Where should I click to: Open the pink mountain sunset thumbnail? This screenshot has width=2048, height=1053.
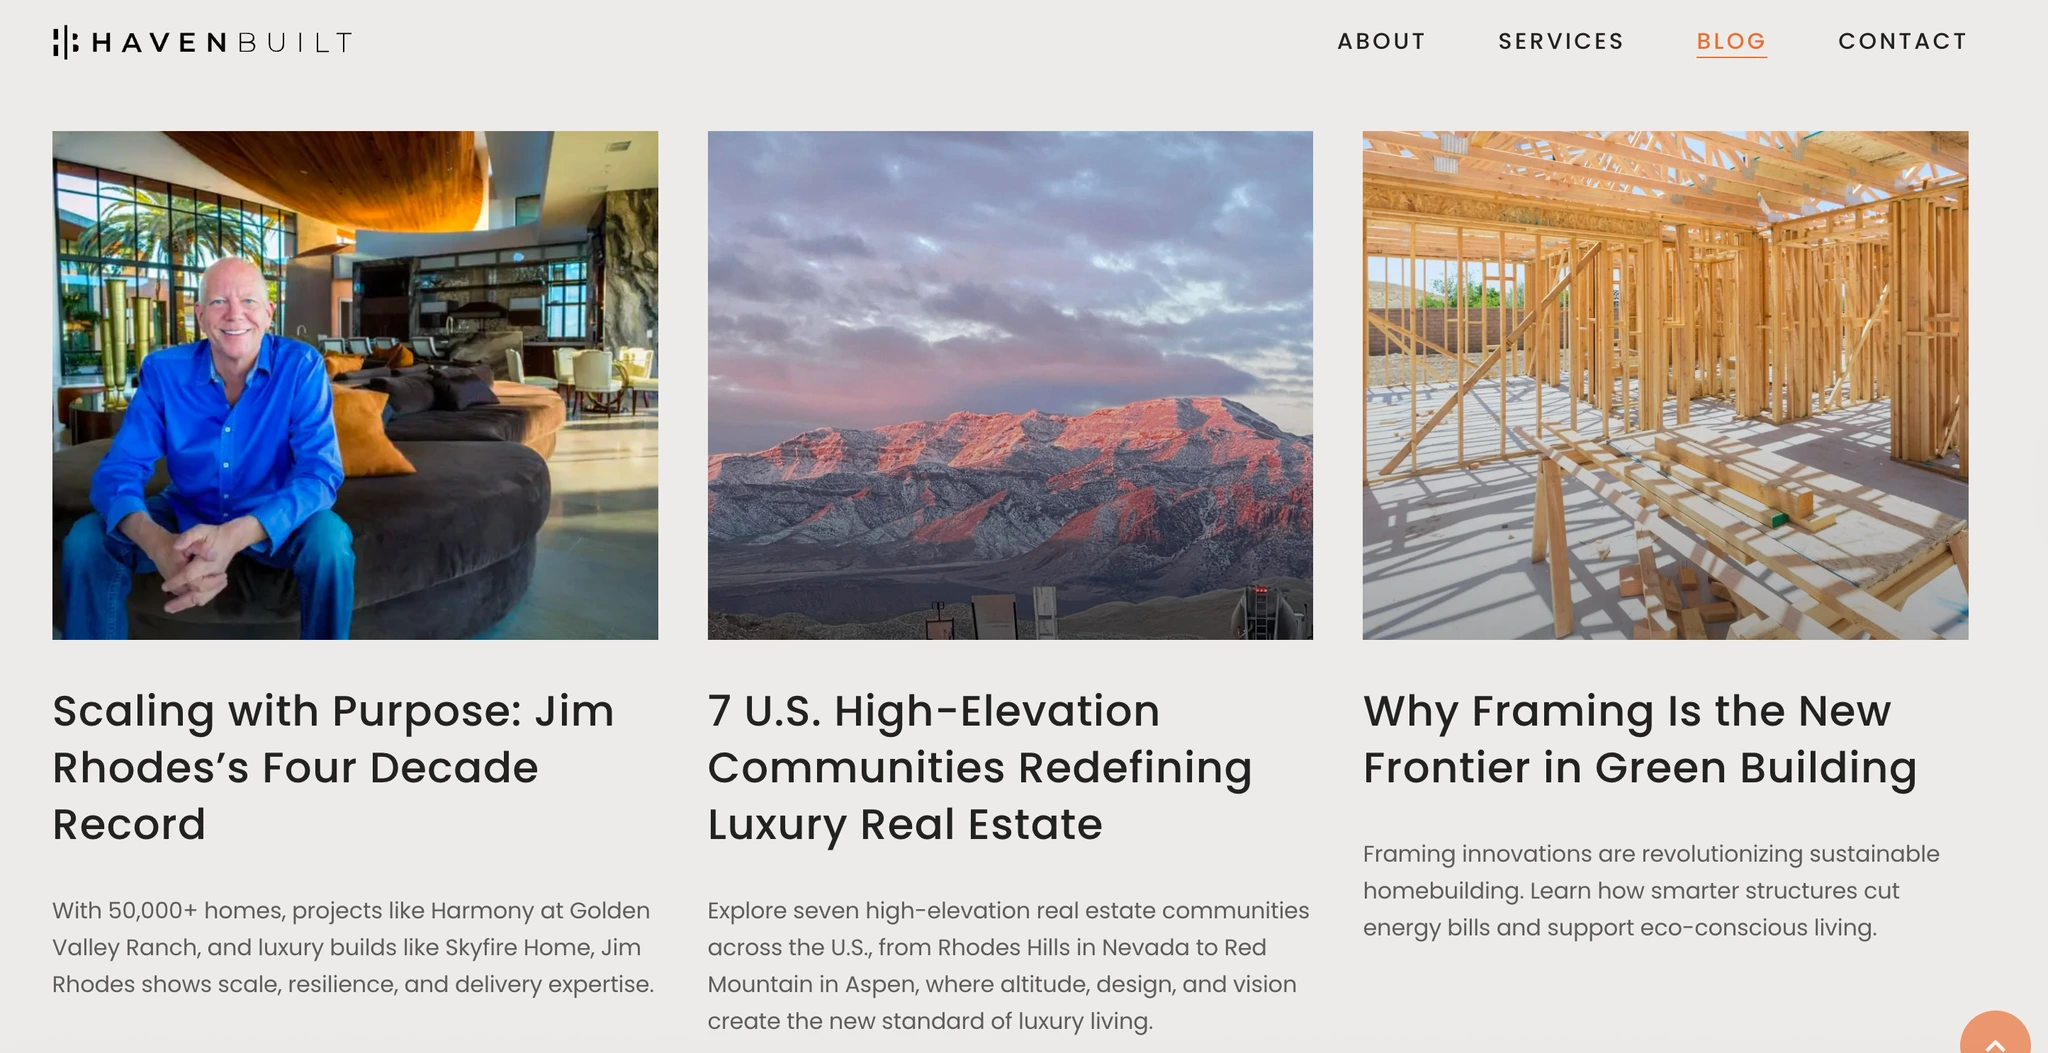[1010, 385]
